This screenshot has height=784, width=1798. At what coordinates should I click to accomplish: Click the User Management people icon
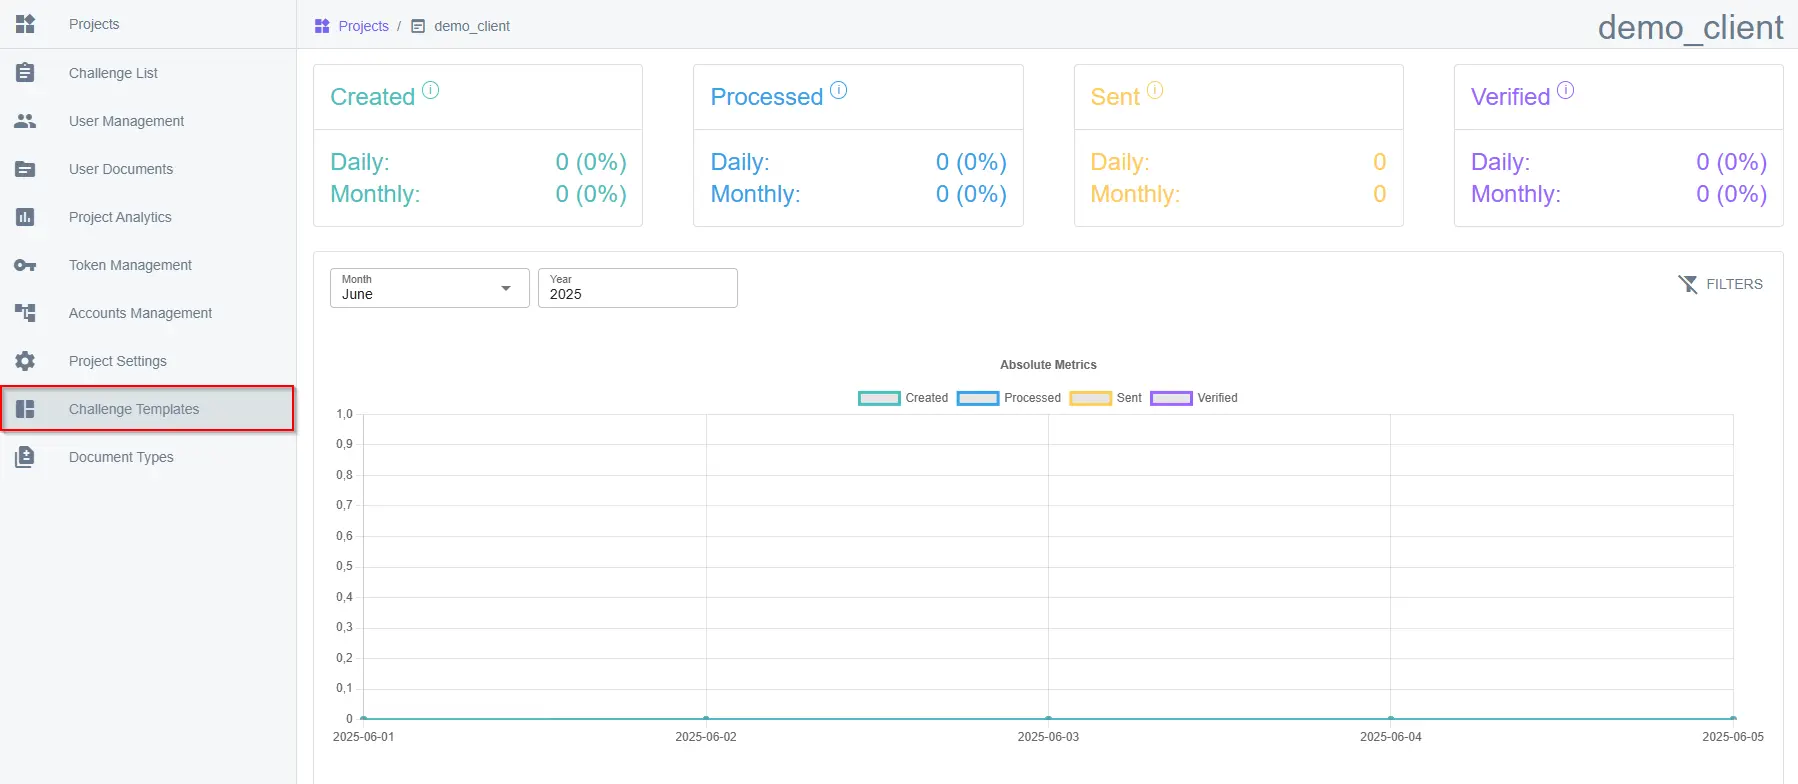(25, 121)
